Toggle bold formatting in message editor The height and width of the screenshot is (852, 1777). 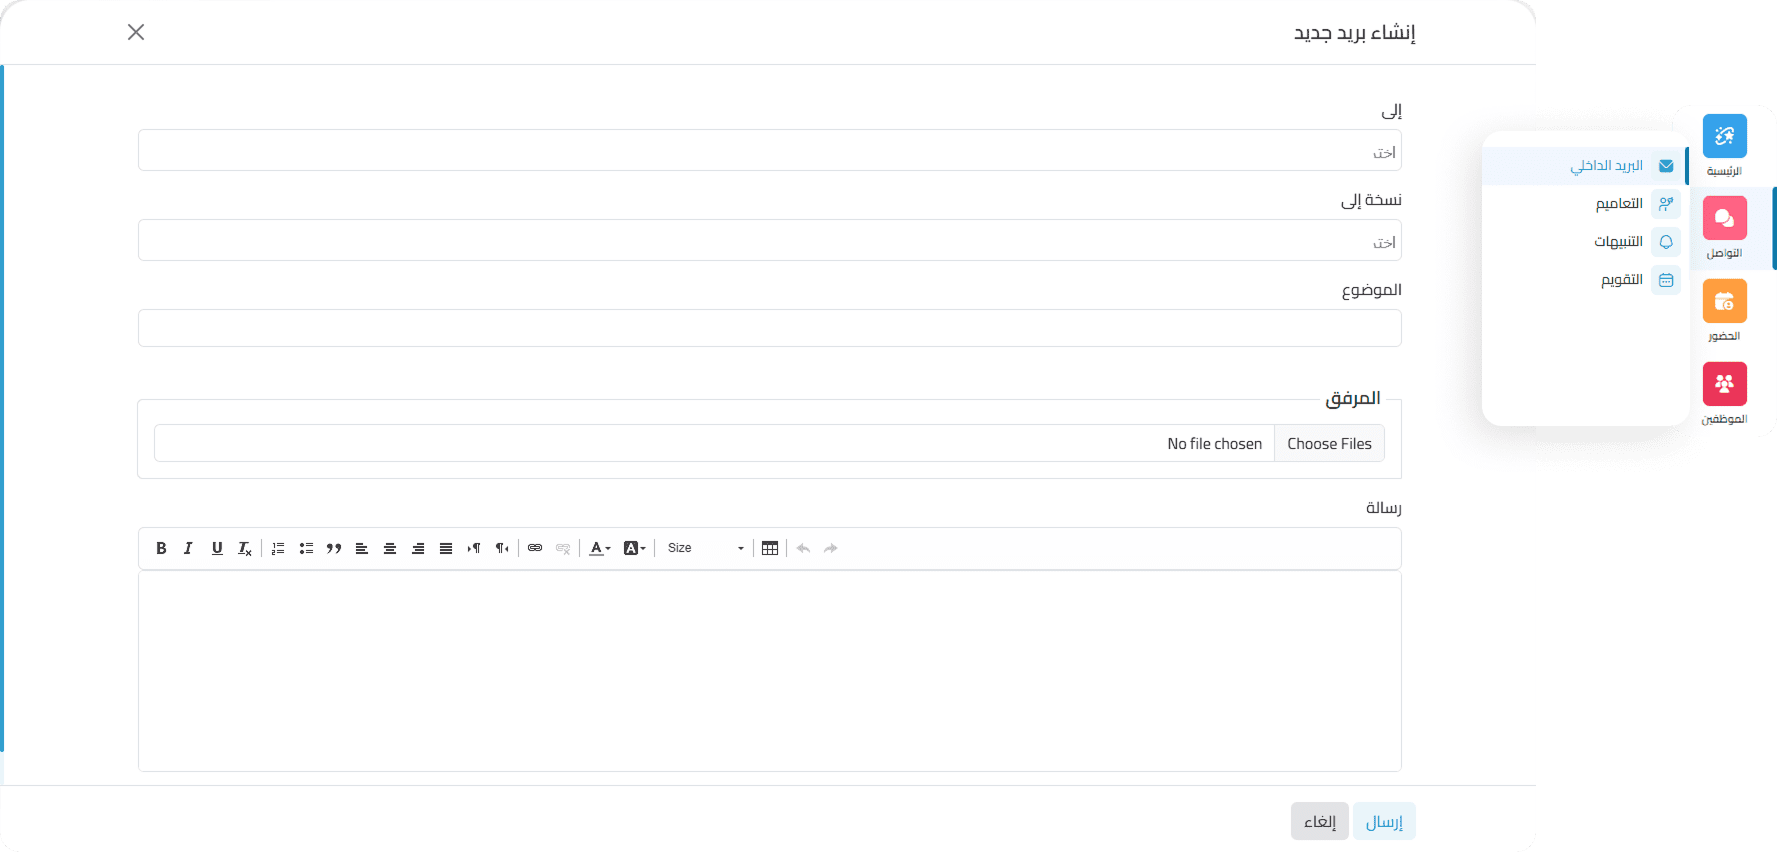pos(161,548)
